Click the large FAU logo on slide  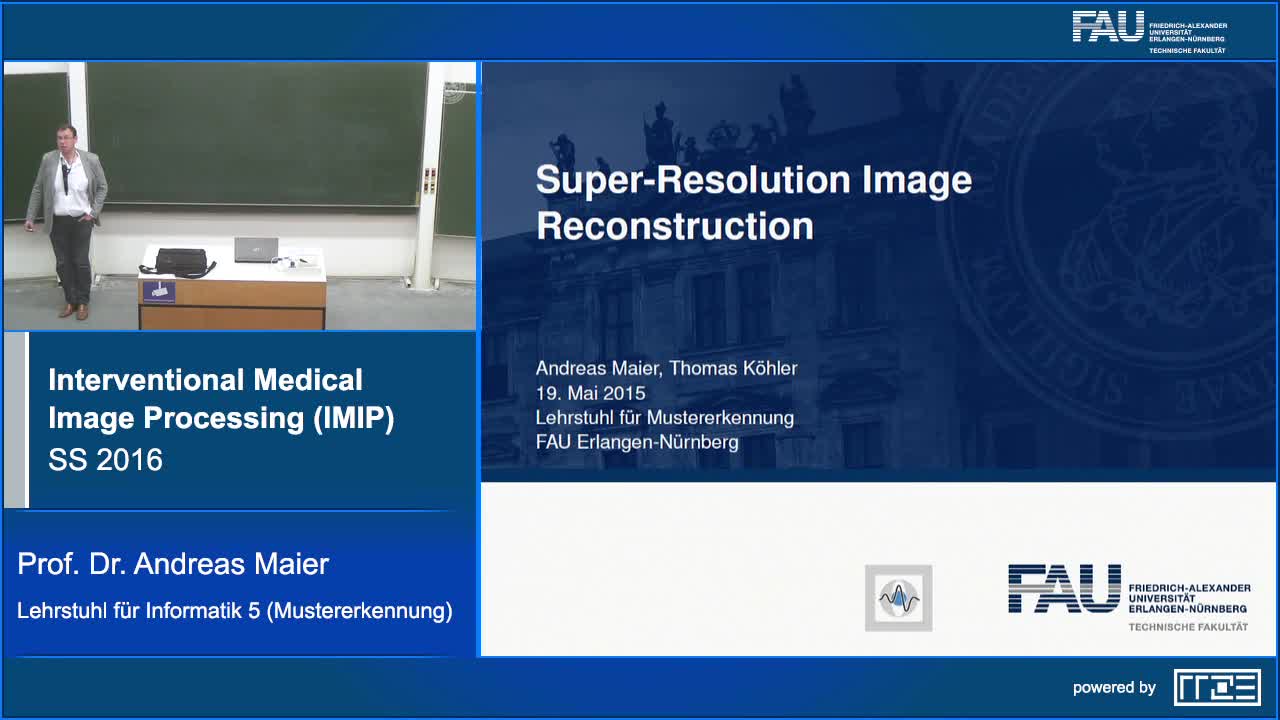pos(1128,597)
